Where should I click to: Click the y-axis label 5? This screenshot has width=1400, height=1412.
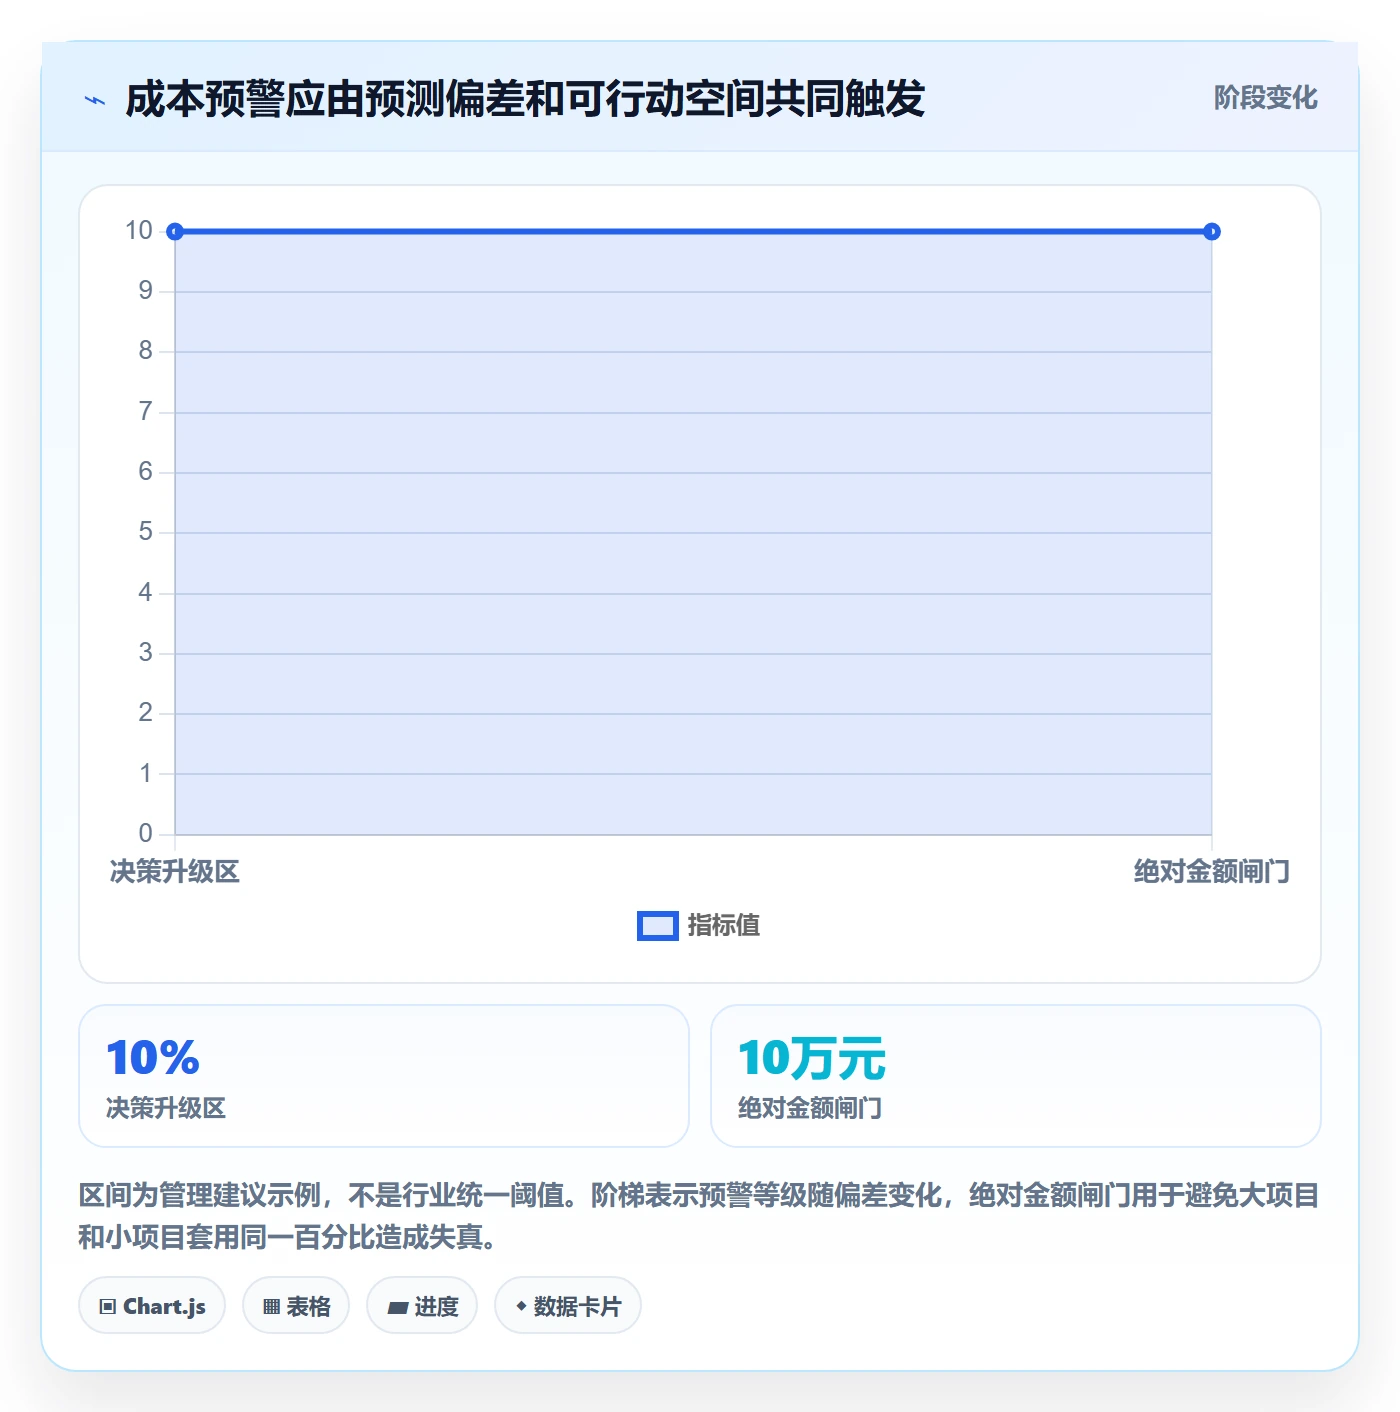[146, 532]
